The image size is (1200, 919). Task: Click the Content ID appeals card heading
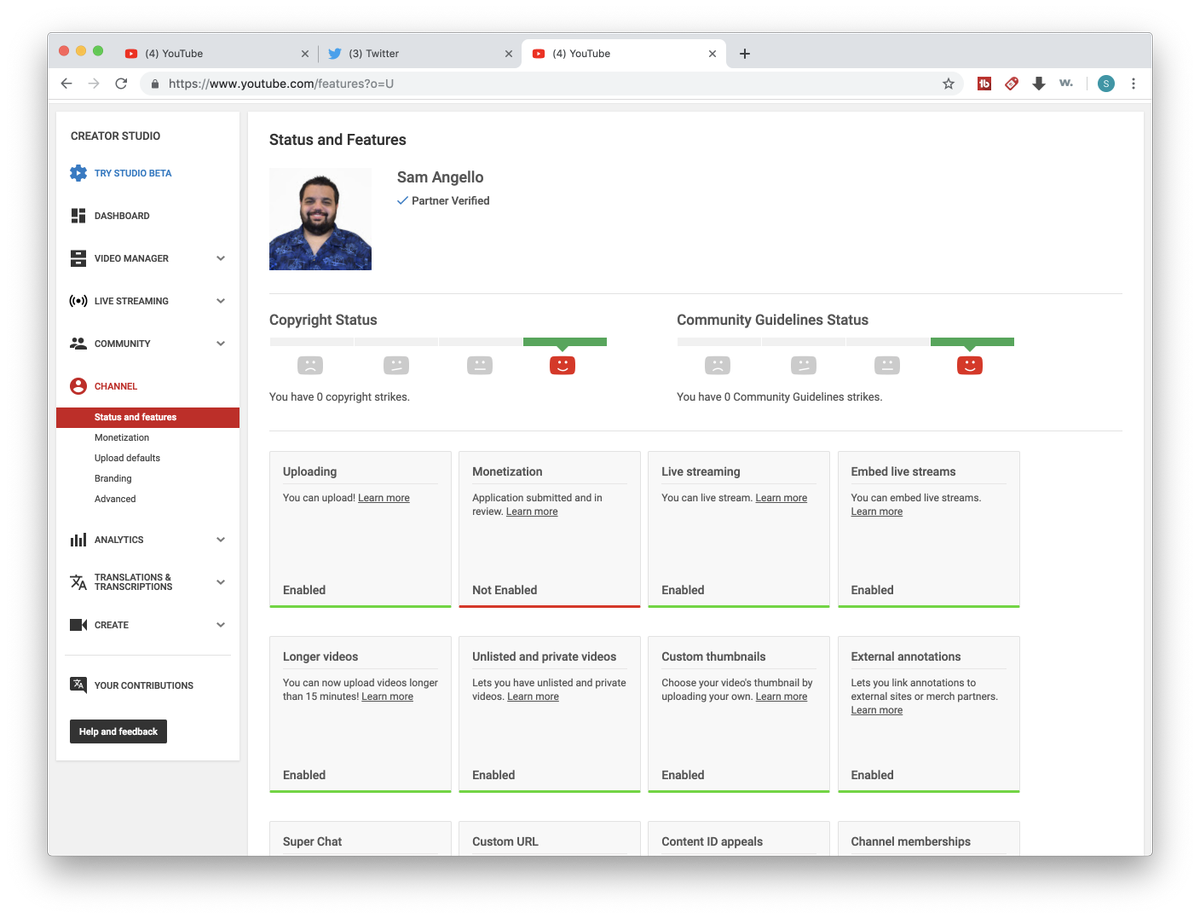pos(712,842)
